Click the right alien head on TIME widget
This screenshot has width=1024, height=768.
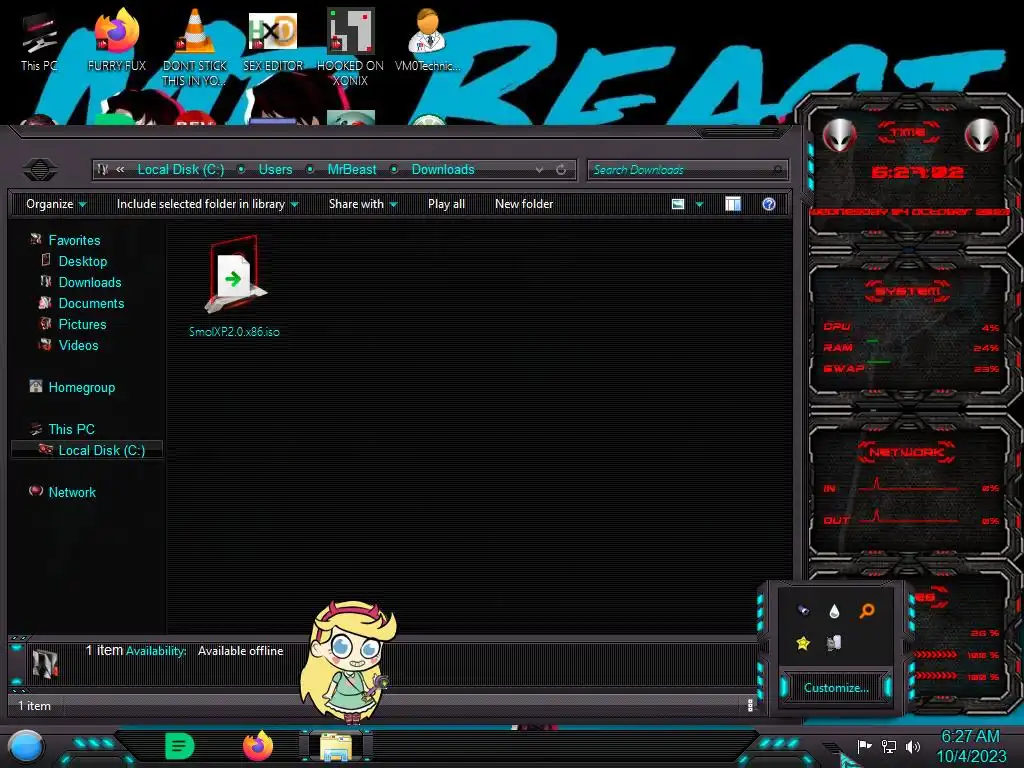(982, 135)
